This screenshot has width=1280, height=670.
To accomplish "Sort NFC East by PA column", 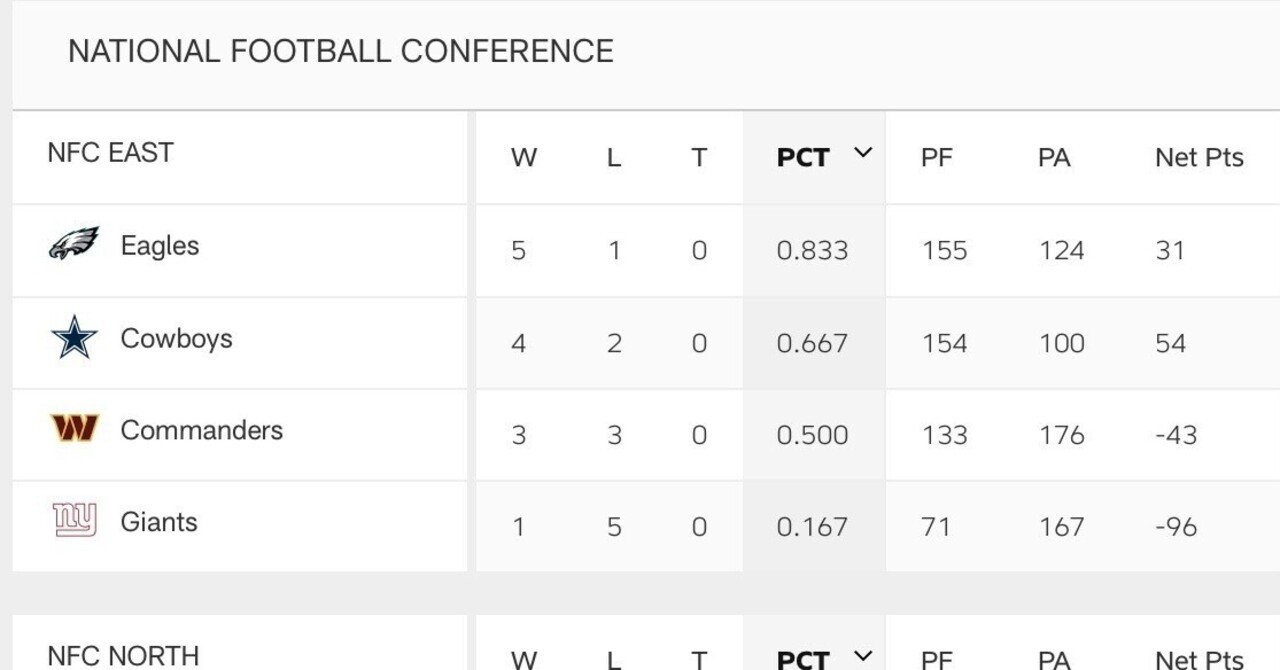I will (x=1054, y=158).
